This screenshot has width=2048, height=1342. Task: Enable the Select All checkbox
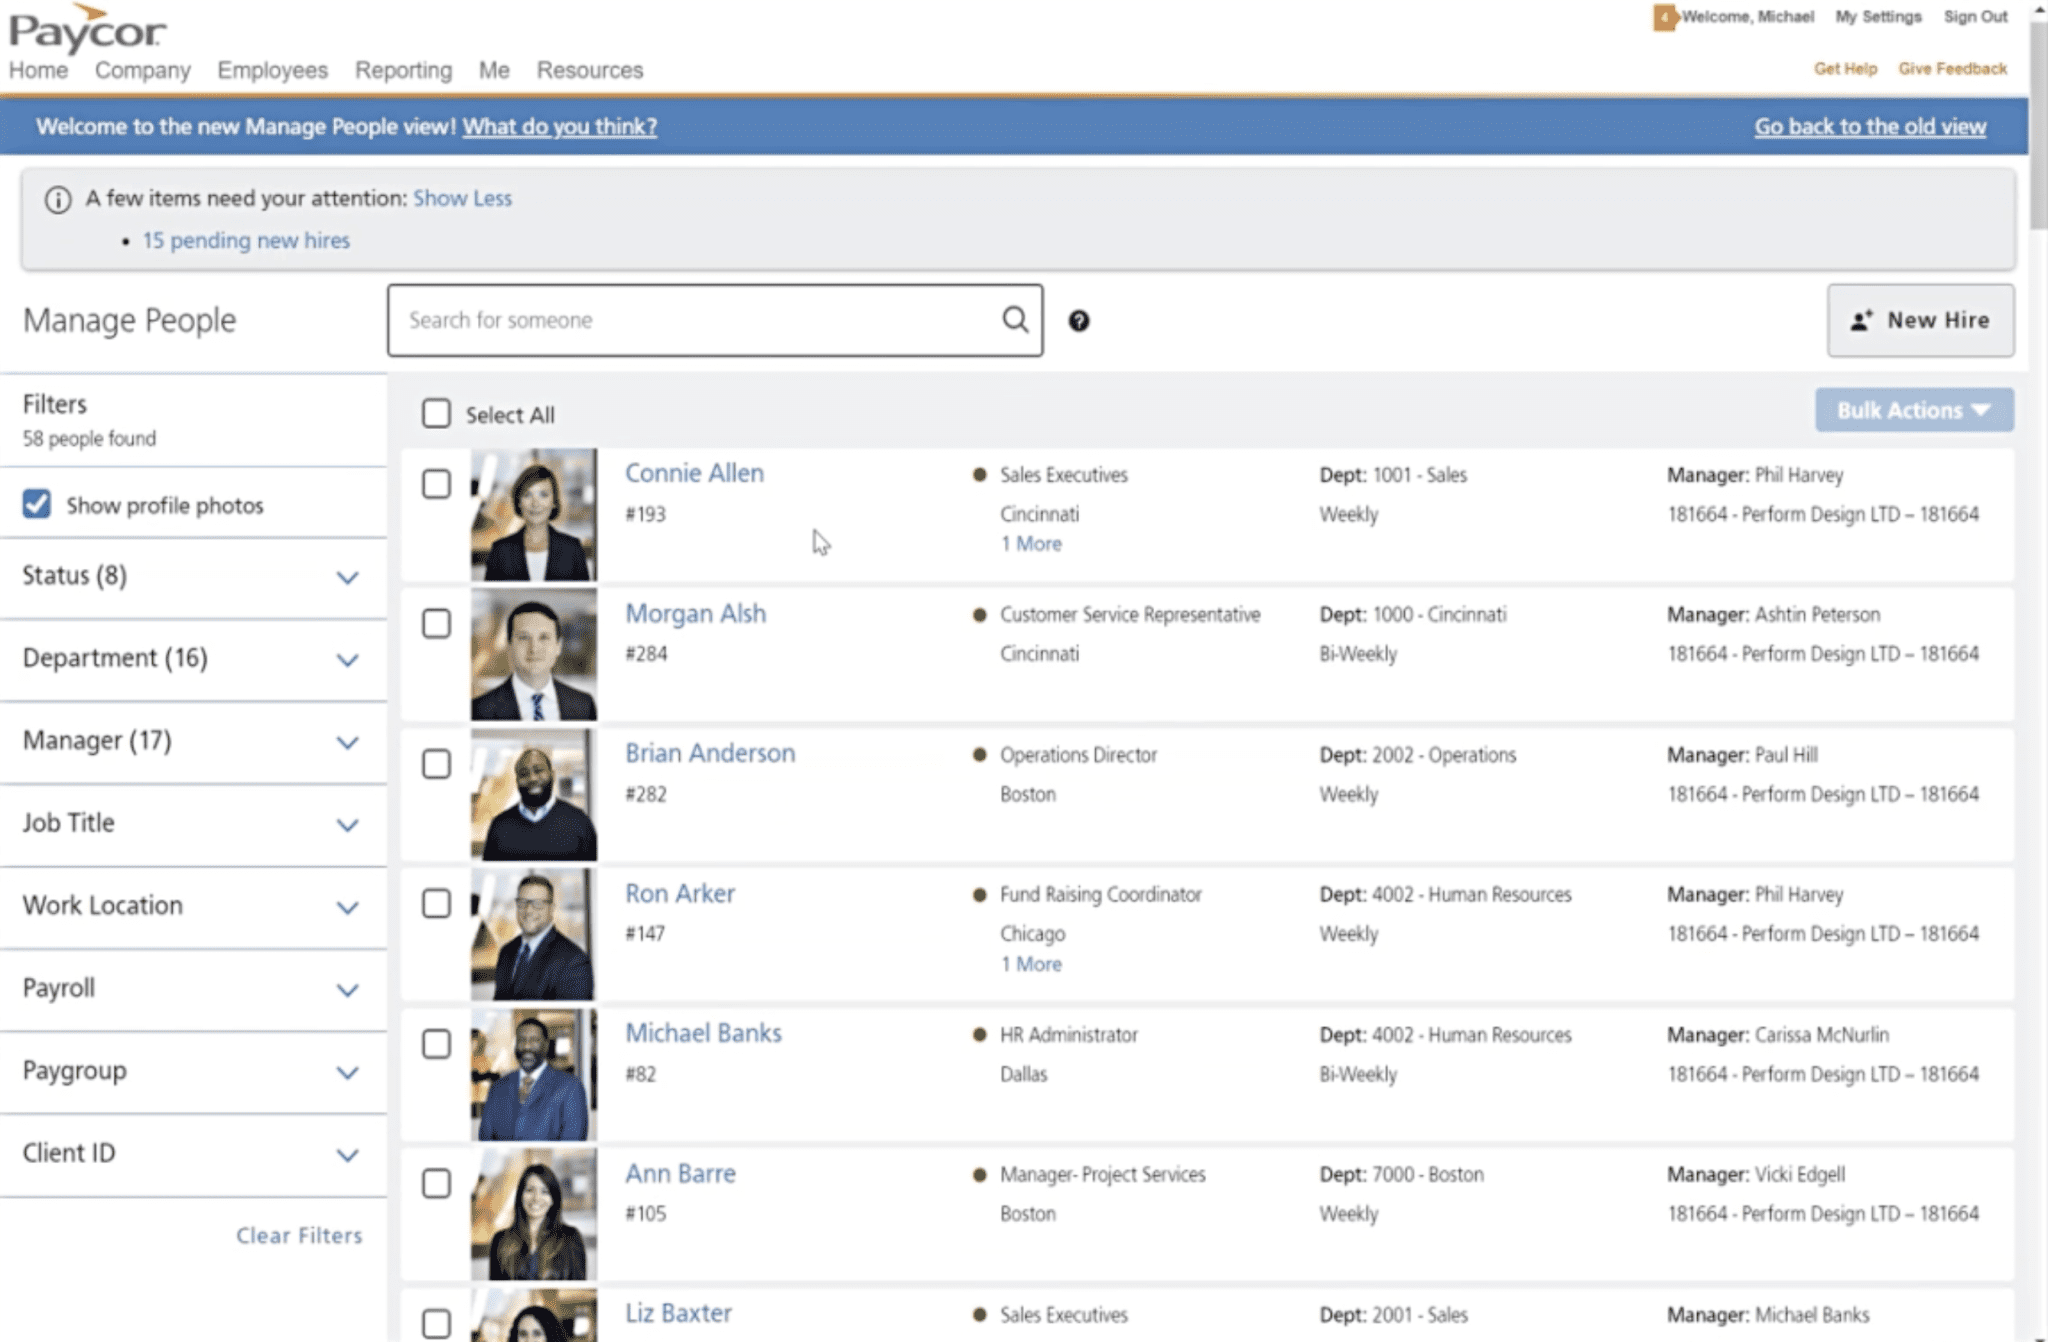point(436,414)
